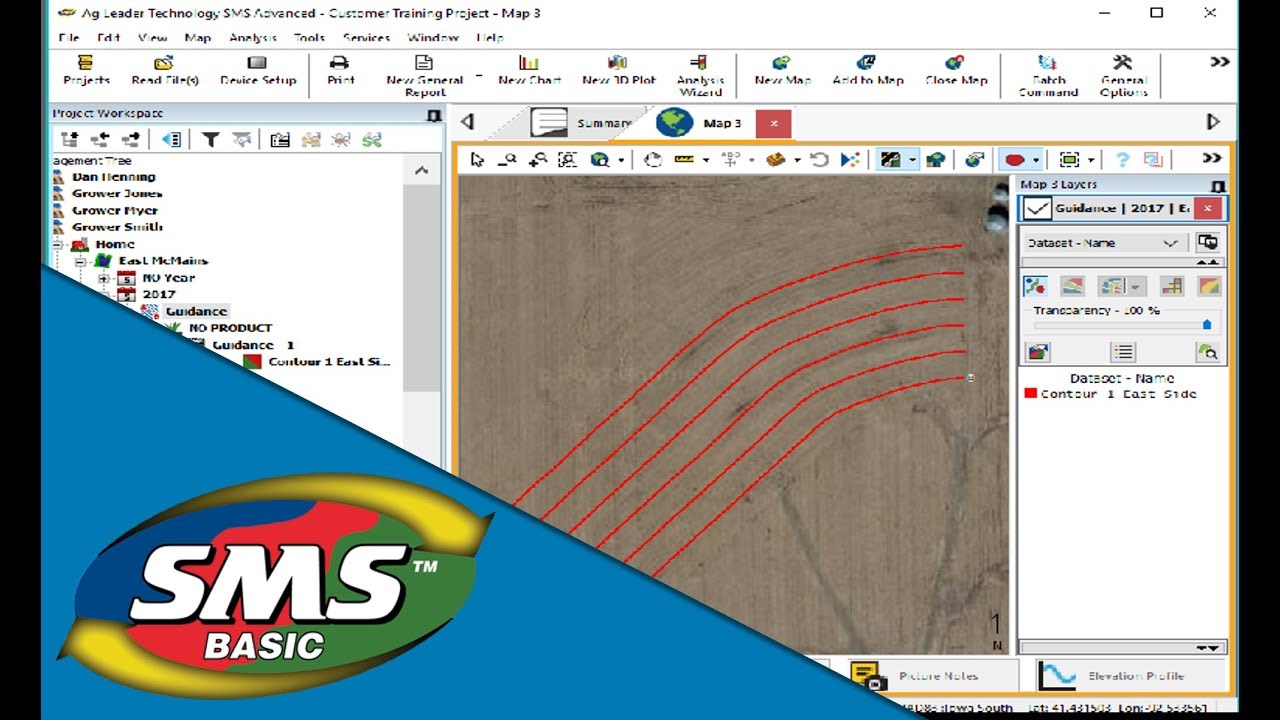Select the pan hand map tool

(653, 160)
